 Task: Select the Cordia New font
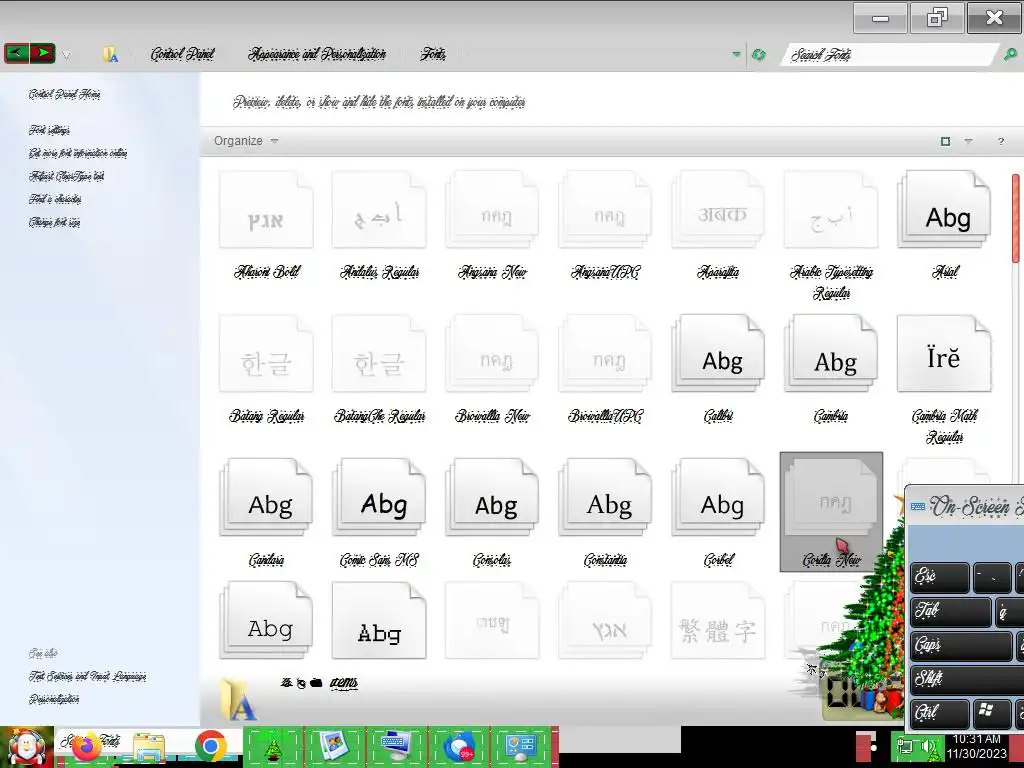coord(831,512)
